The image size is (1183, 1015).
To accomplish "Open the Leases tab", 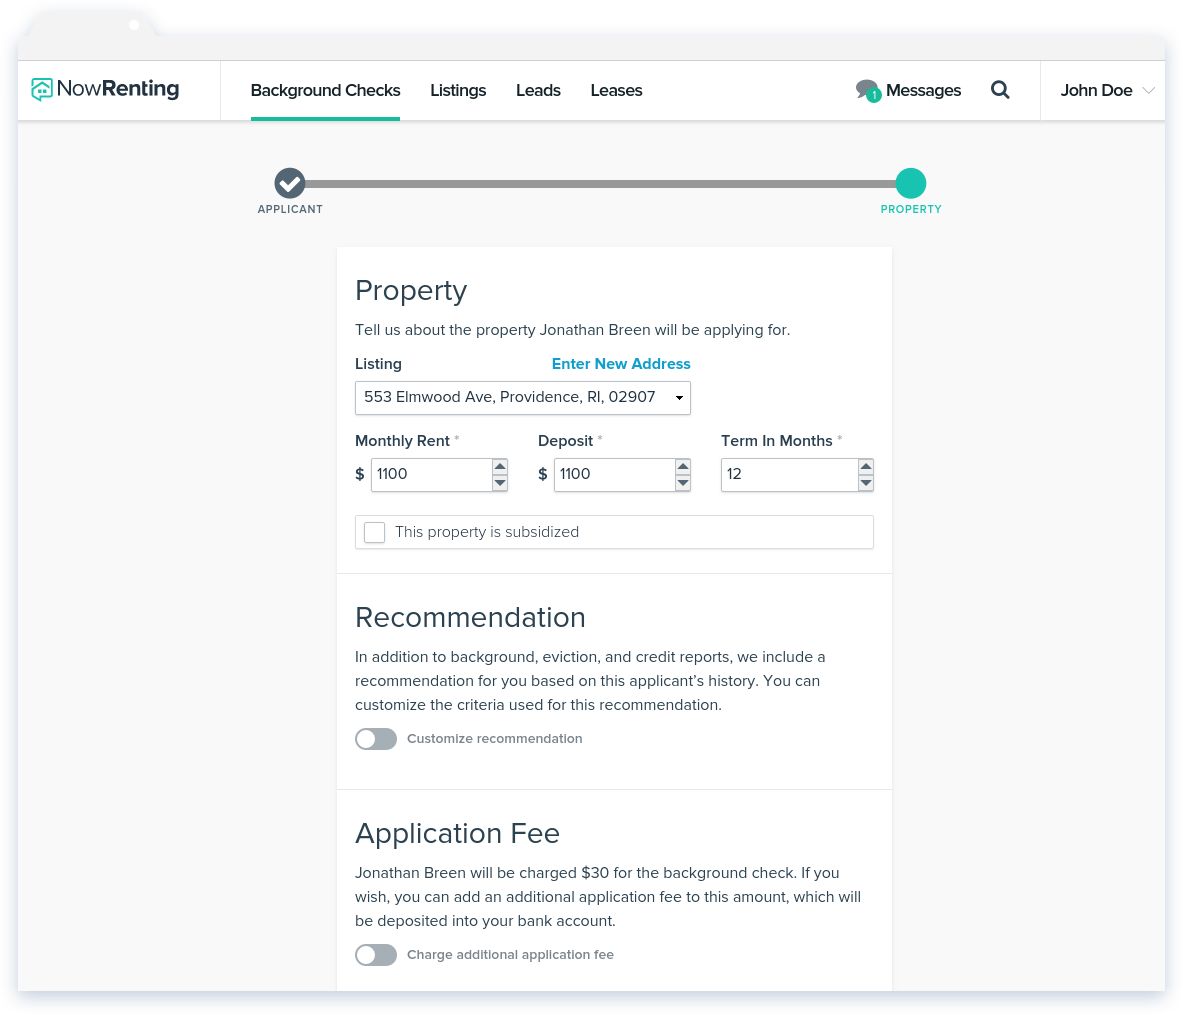I will pos(616,91).
